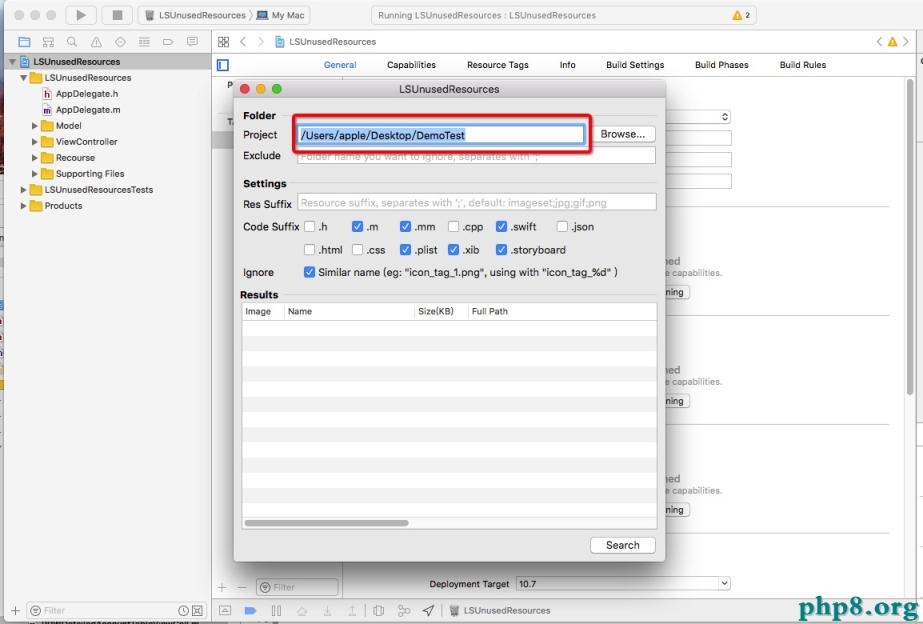Switch to the Build Settings tab
Image resolution: width=923 pixels, height=624 pixels.
coord(634,65)
